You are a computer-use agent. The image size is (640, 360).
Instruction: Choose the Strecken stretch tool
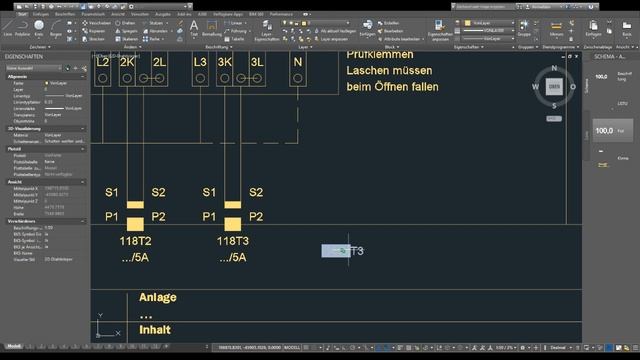click(x=94, y=39)
